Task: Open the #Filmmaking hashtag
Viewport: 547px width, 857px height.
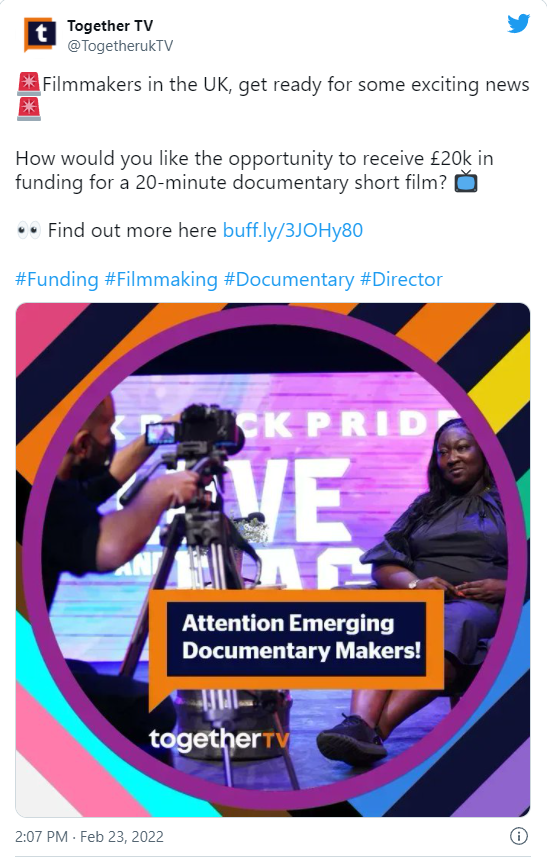Action: point(161,279)
